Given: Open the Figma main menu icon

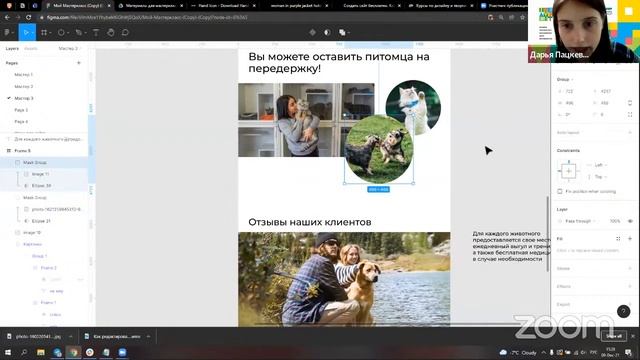Looking at the screenshot, I should [7, 32].
